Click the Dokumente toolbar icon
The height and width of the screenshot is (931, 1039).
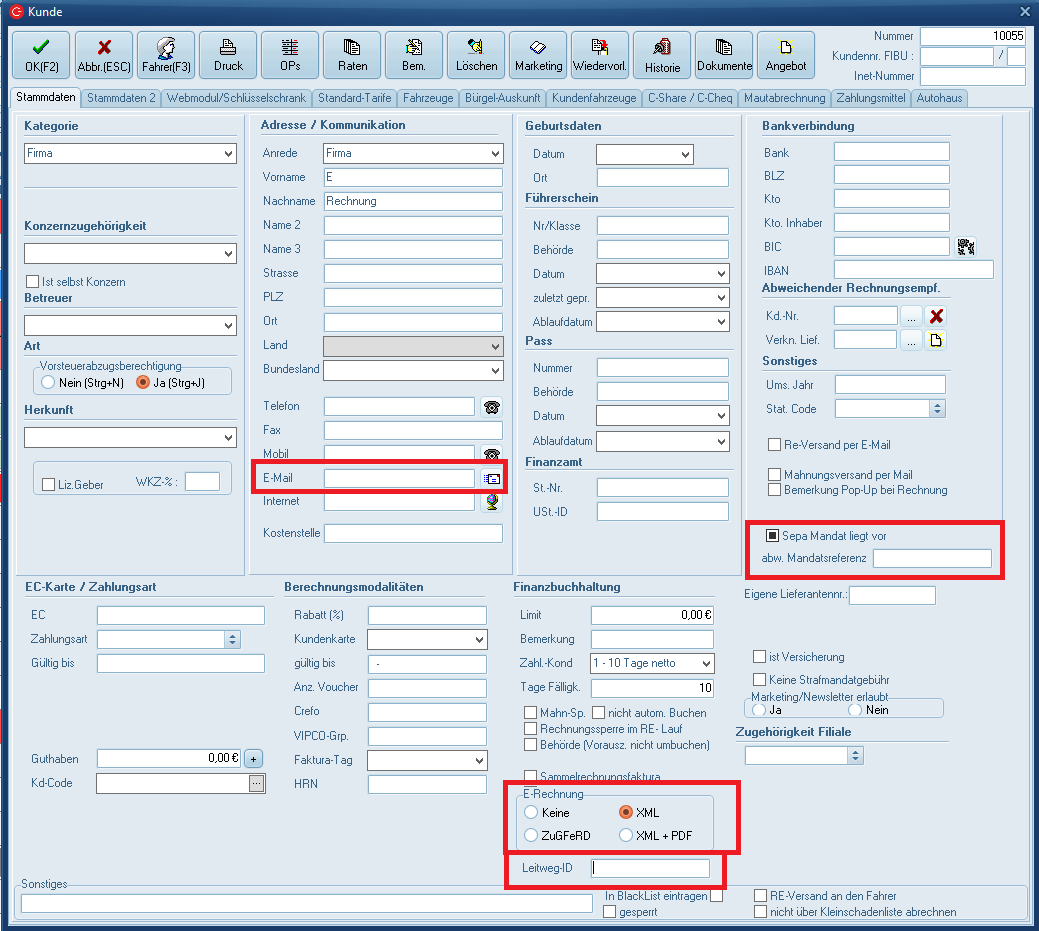[x=724, y=55]
